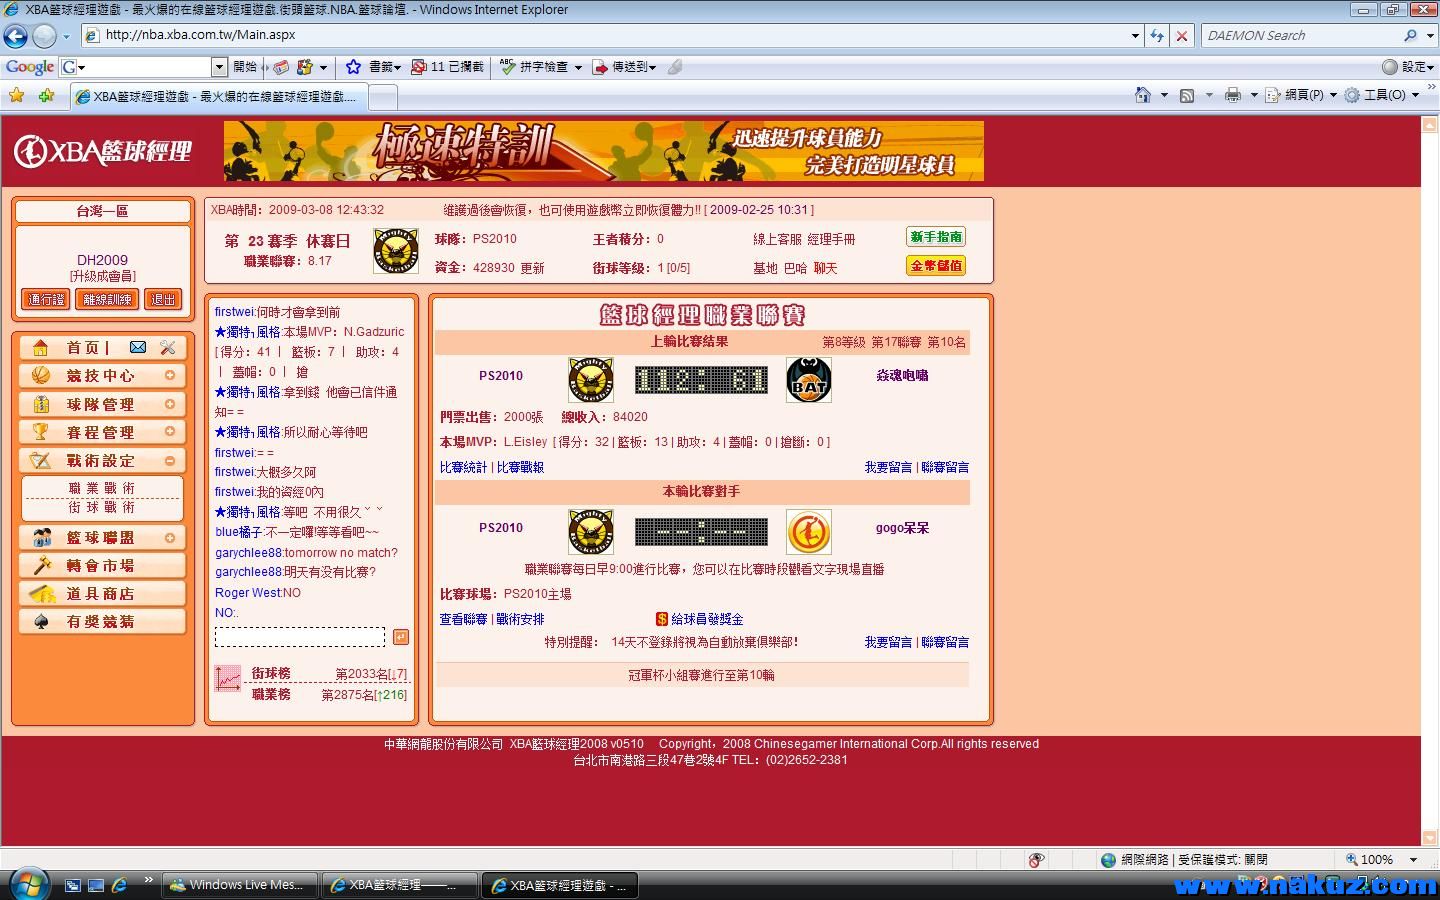Click the tools wrench icon beside 首頁
The image size is (1440, 900).
tap(167, 347)
